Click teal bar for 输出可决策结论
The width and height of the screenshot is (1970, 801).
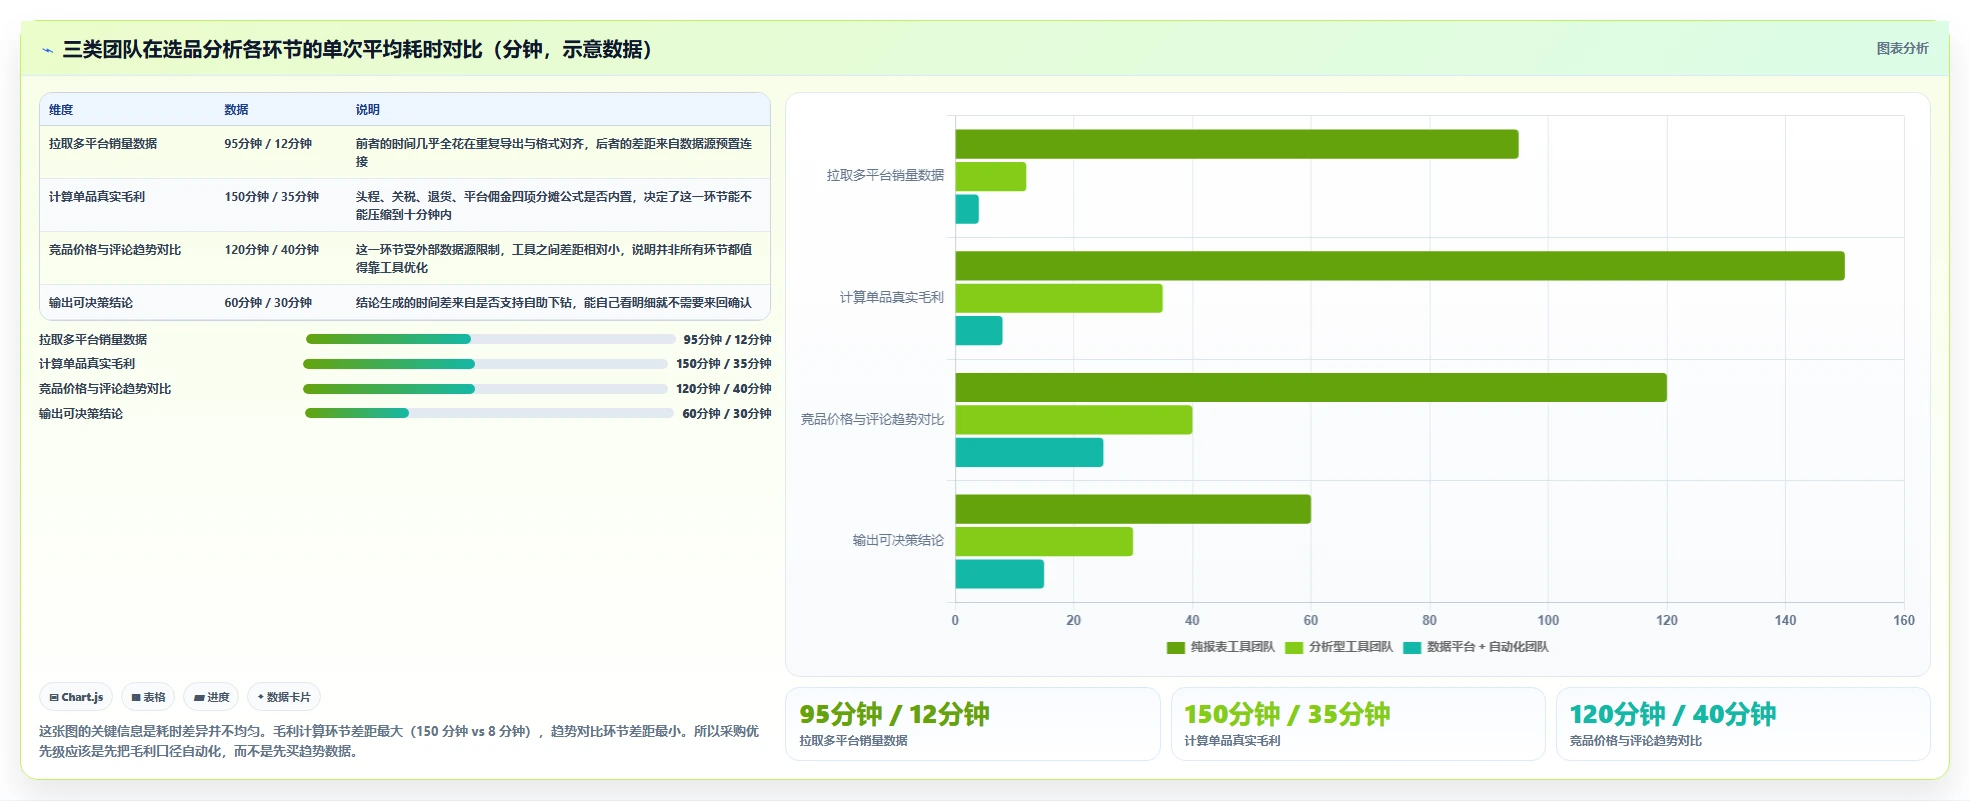[x=1000, y=574]
